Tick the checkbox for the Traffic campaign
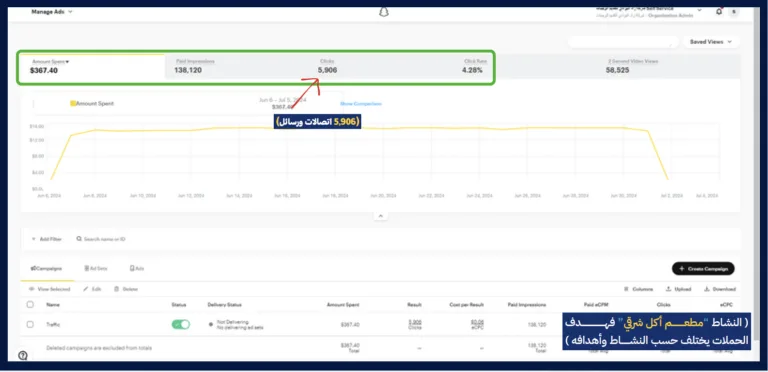 click(x=30, y=324)
